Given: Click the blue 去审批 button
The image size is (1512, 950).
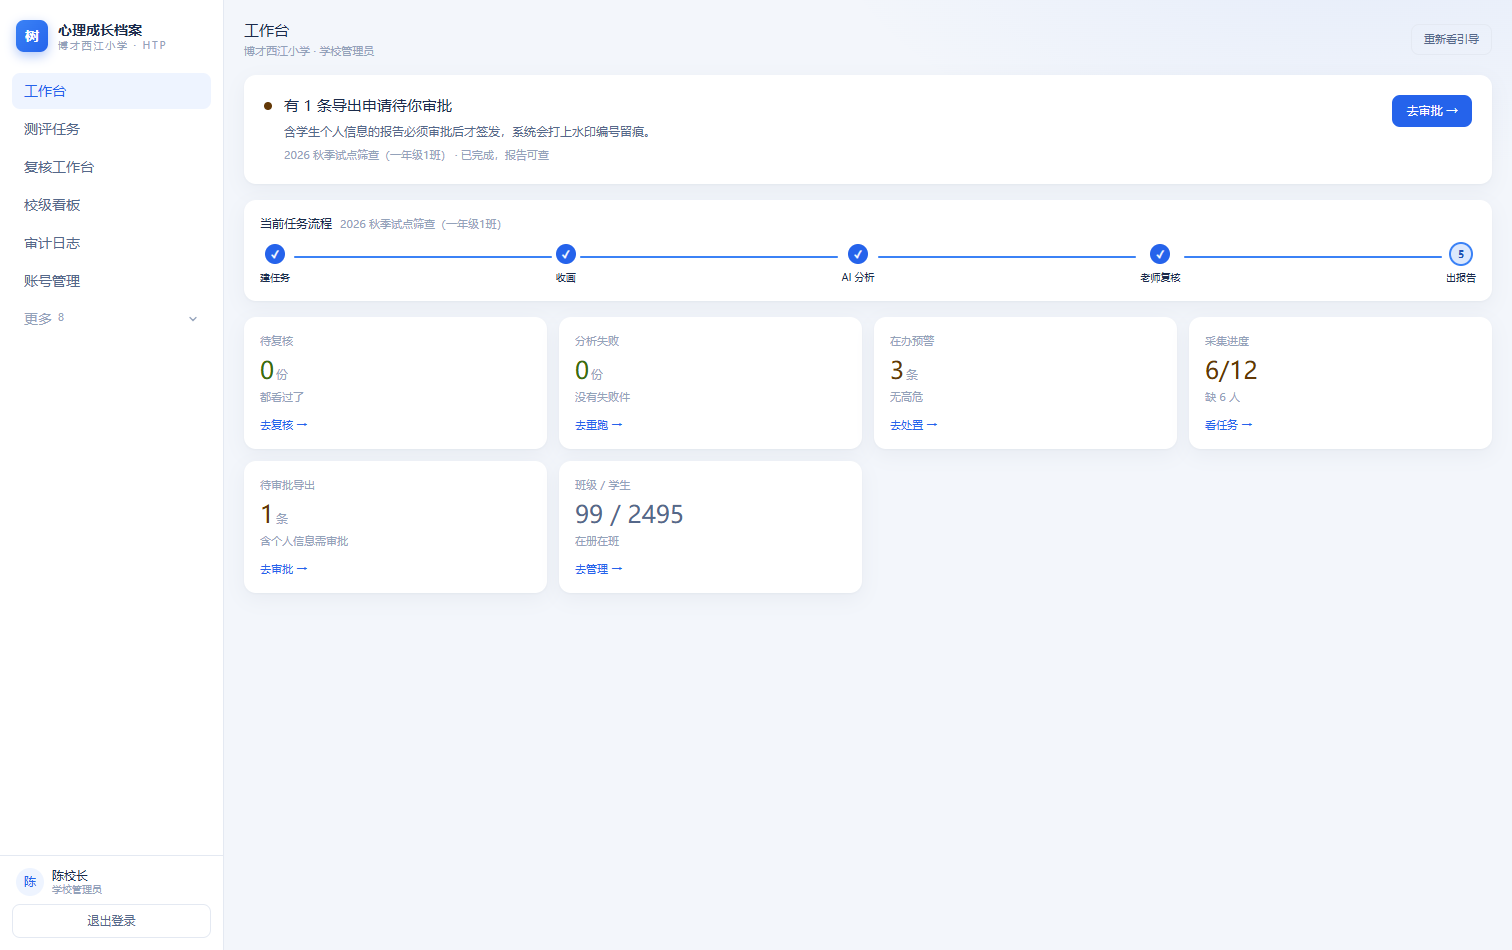Looking at the screenshot, I should point(1432,111).
